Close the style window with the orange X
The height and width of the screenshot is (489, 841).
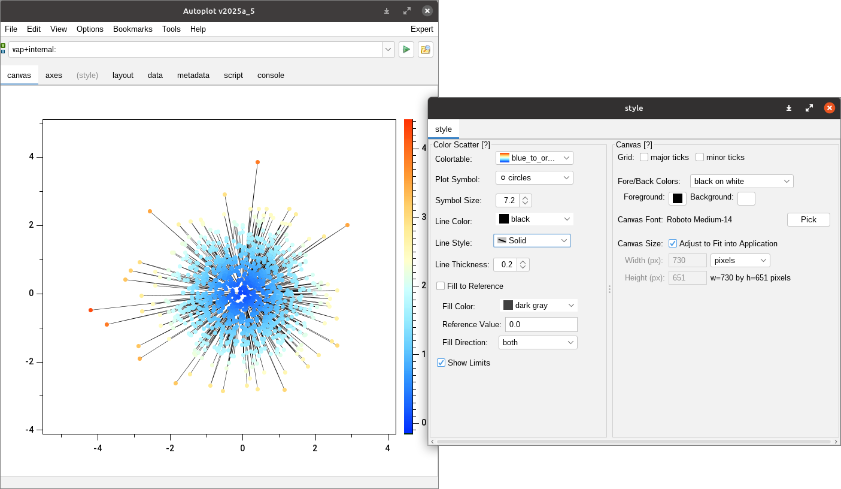[828, 108]
